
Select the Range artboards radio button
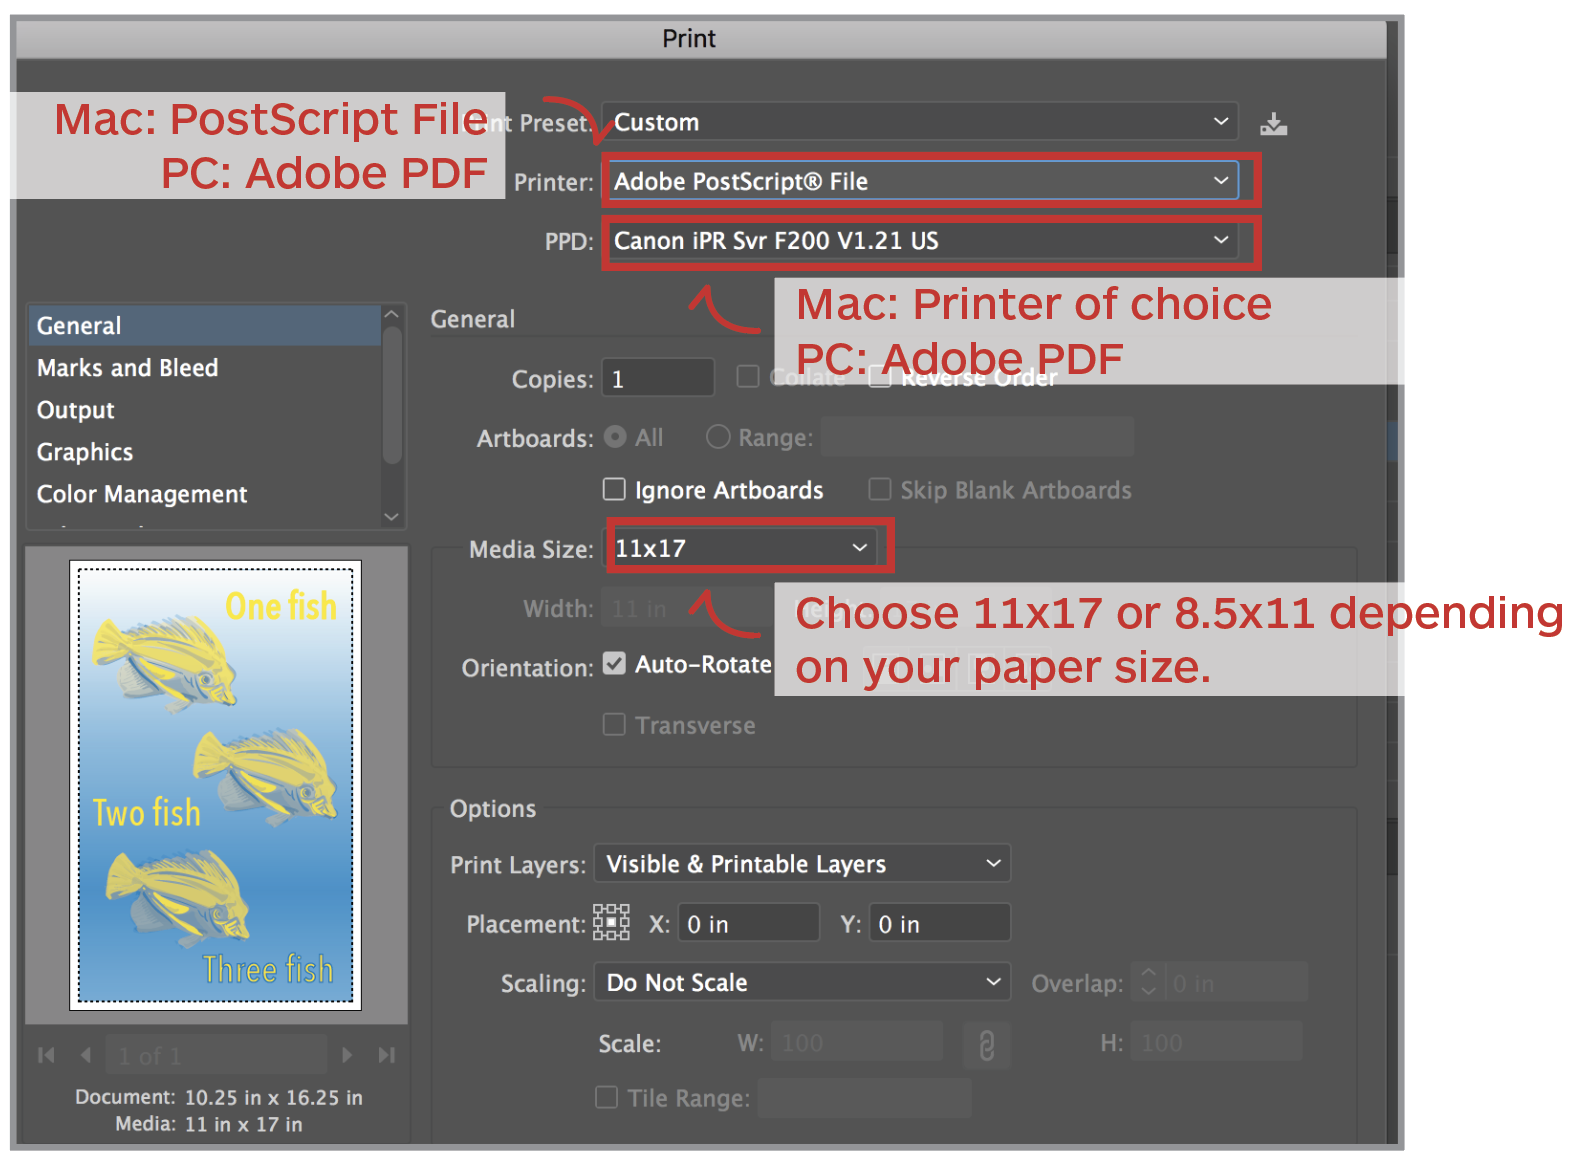pyautogui.click(x=718, y=437)
